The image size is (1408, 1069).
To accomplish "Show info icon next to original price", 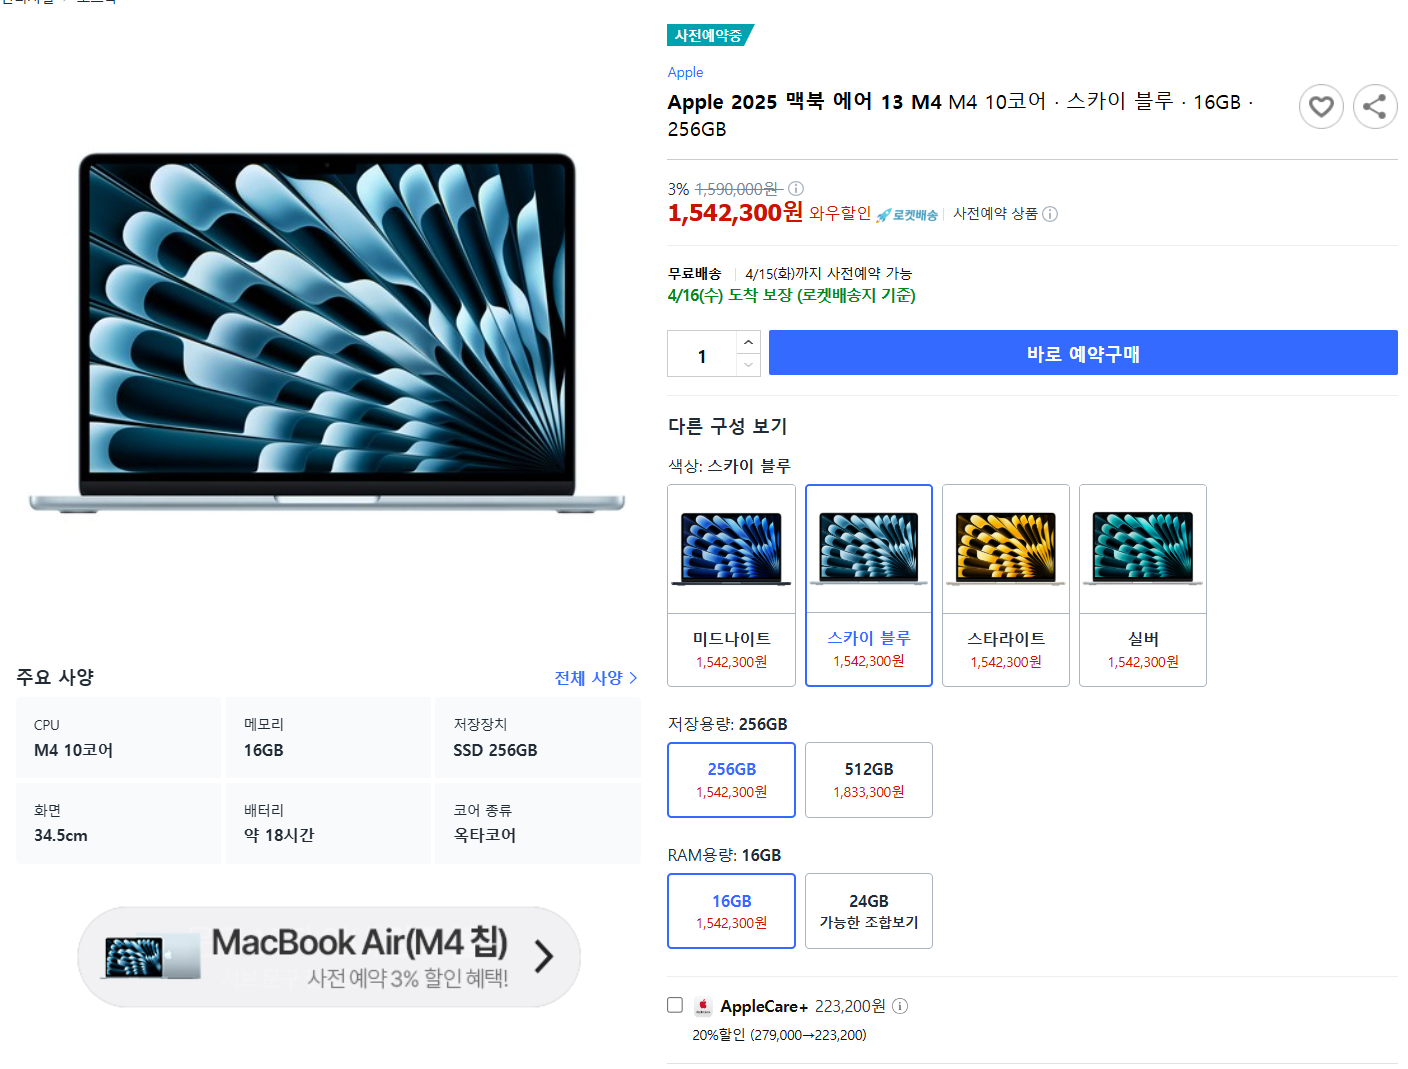I will [796, 189].
